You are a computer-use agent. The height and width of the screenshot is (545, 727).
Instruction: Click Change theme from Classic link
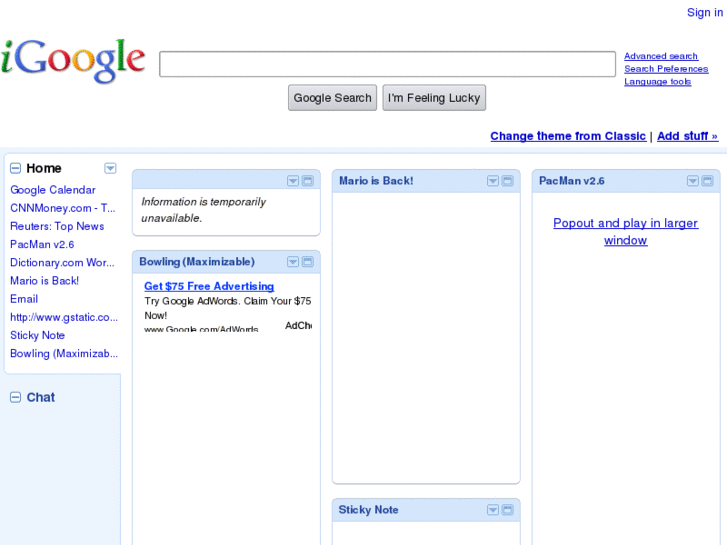pos(568,136)
